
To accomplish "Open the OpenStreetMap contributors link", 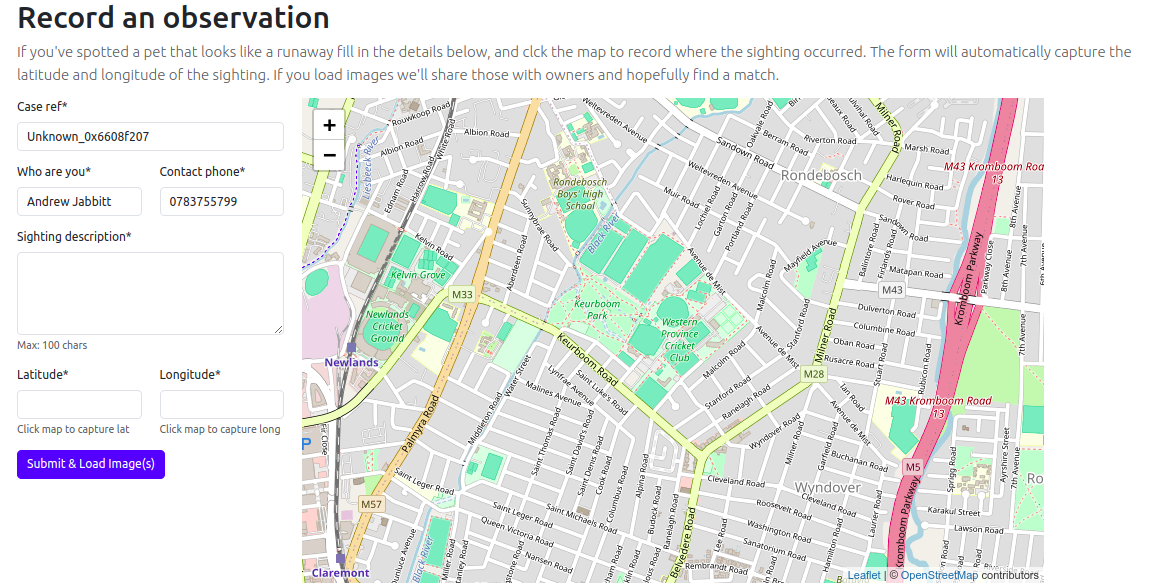I will click(939, 575).
